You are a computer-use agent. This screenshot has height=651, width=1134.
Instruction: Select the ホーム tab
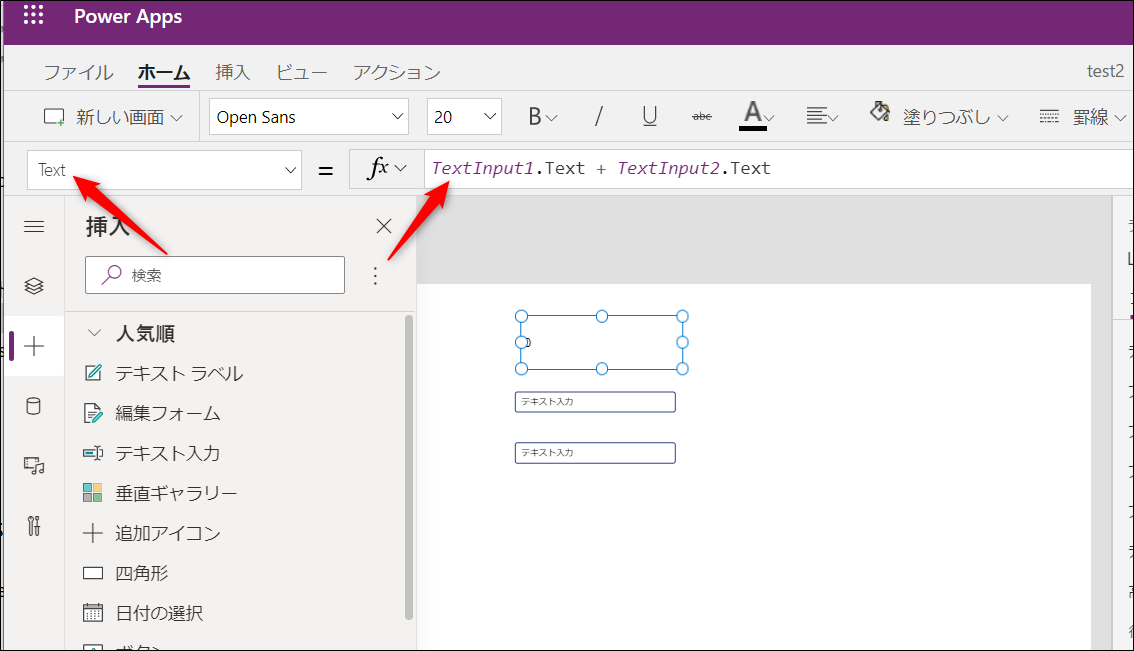(164, 72)
